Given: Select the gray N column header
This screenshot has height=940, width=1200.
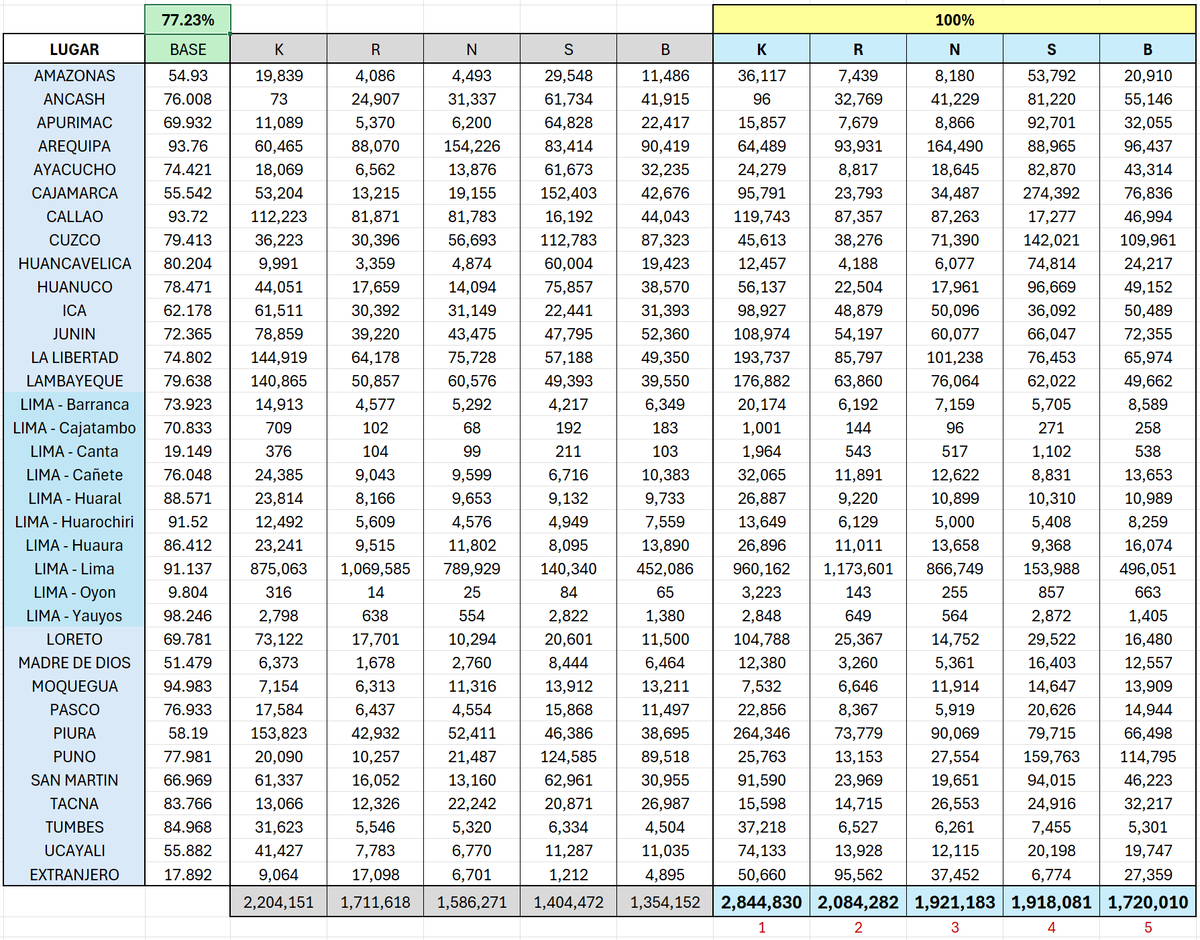Looking at the screenshot, I should (x=471, y=49).
